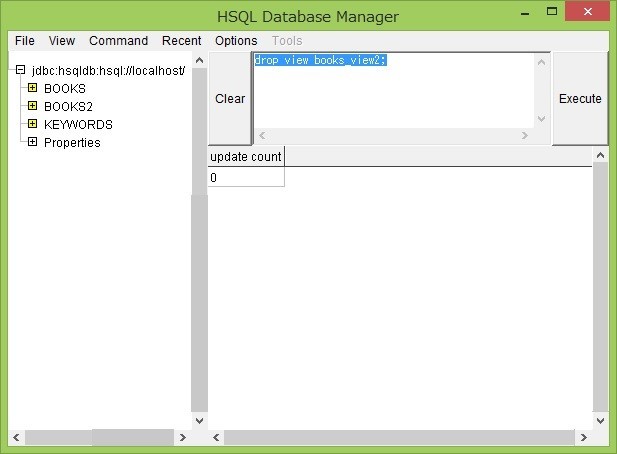
Task: Click the result grid scroll left arrow
Action: (x=216, y=437)
